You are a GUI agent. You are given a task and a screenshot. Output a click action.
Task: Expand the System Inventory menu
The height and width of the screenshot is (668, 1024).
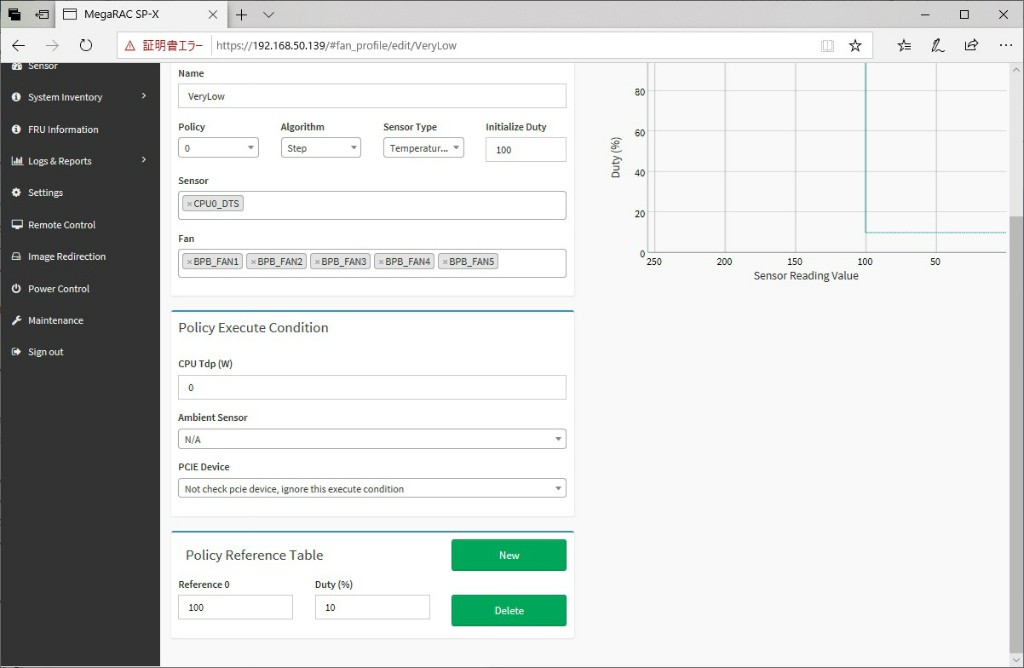tap(80, 97)
